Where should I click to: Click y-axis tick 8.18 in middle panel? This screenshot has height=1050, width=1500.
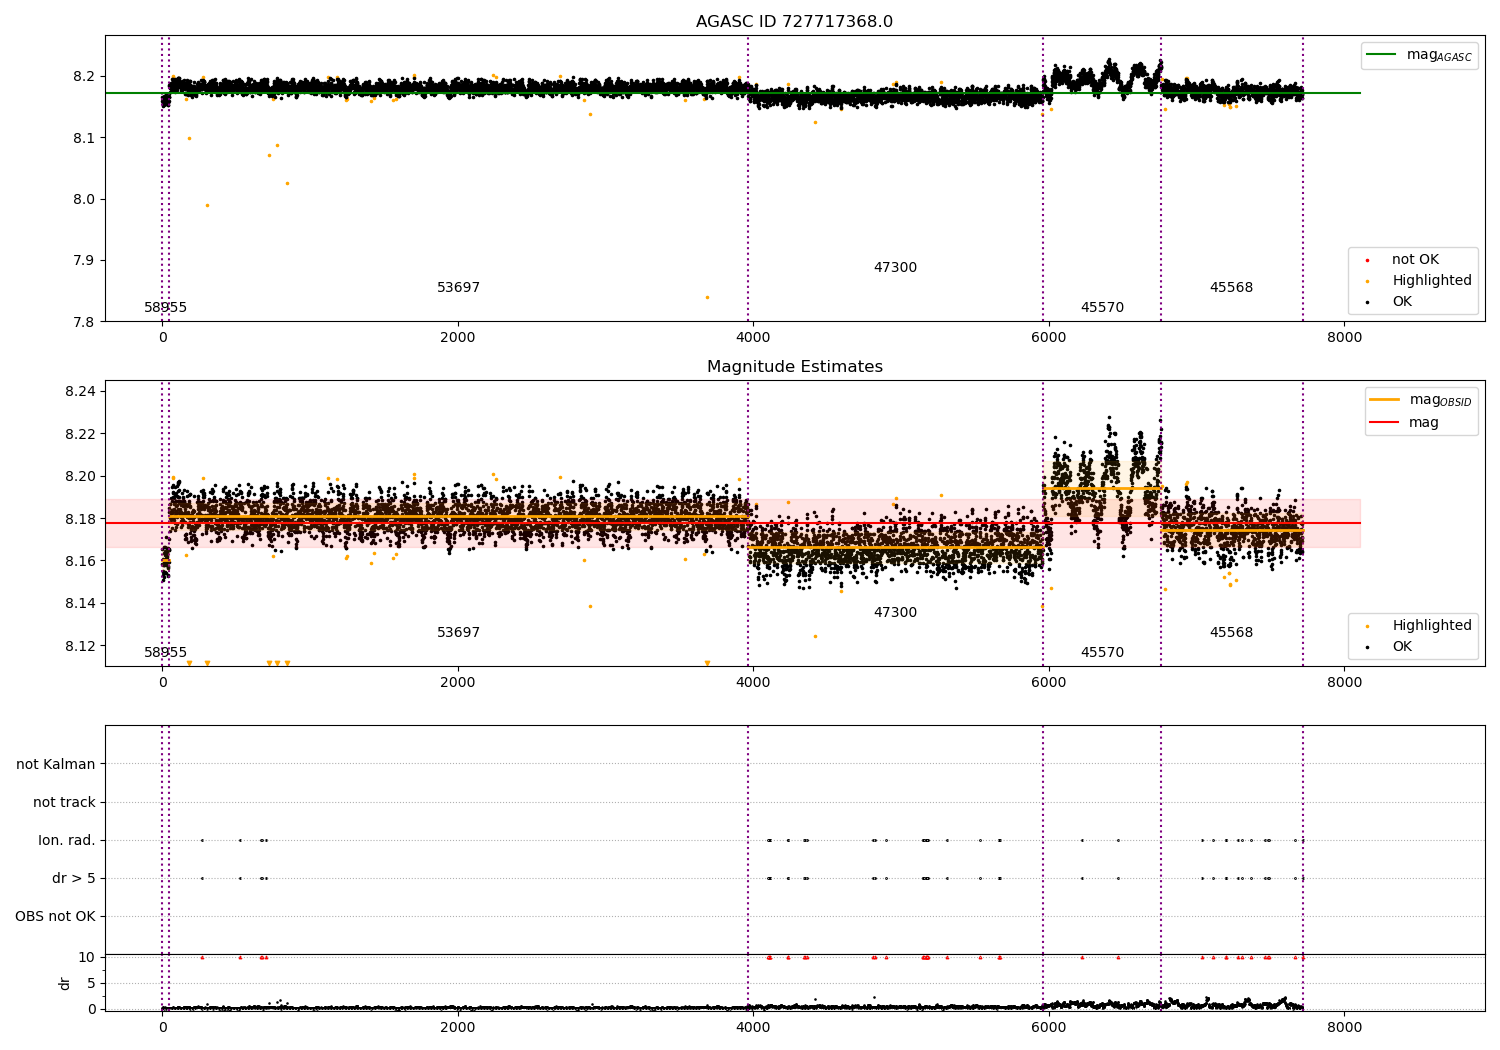80,520
